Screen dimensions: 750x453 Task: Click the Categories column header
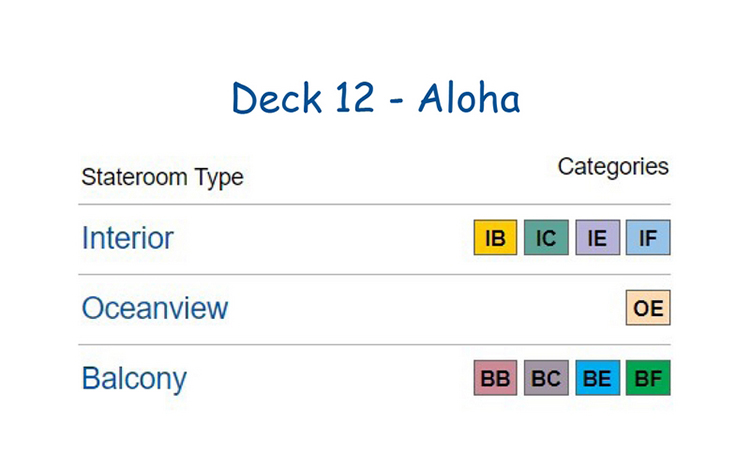click(x=613, y=167)
